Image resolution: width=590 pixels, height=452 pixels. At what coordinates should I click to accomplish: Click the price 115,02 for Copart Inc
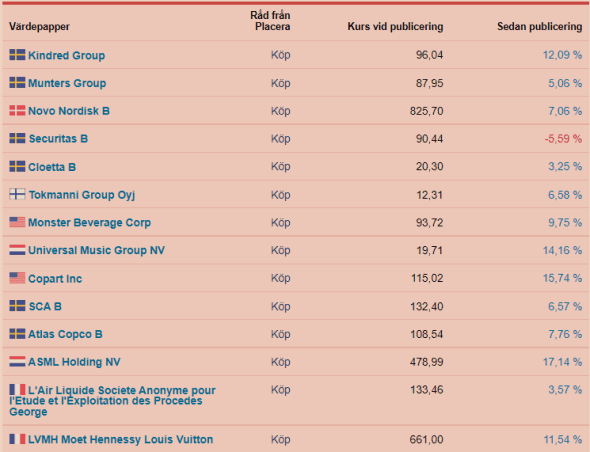[427, 278]
